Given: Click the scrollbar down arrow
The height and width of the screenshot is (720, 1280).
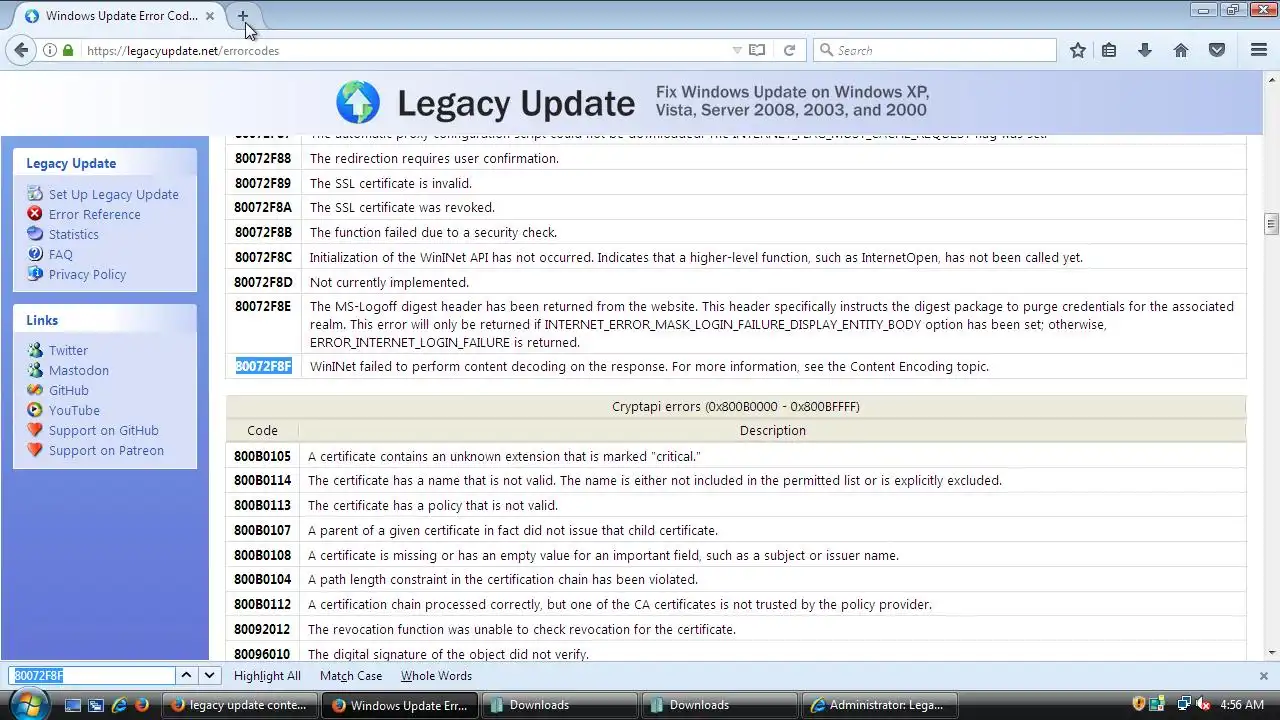Looking at the screenshot, I should point(1271,653).
